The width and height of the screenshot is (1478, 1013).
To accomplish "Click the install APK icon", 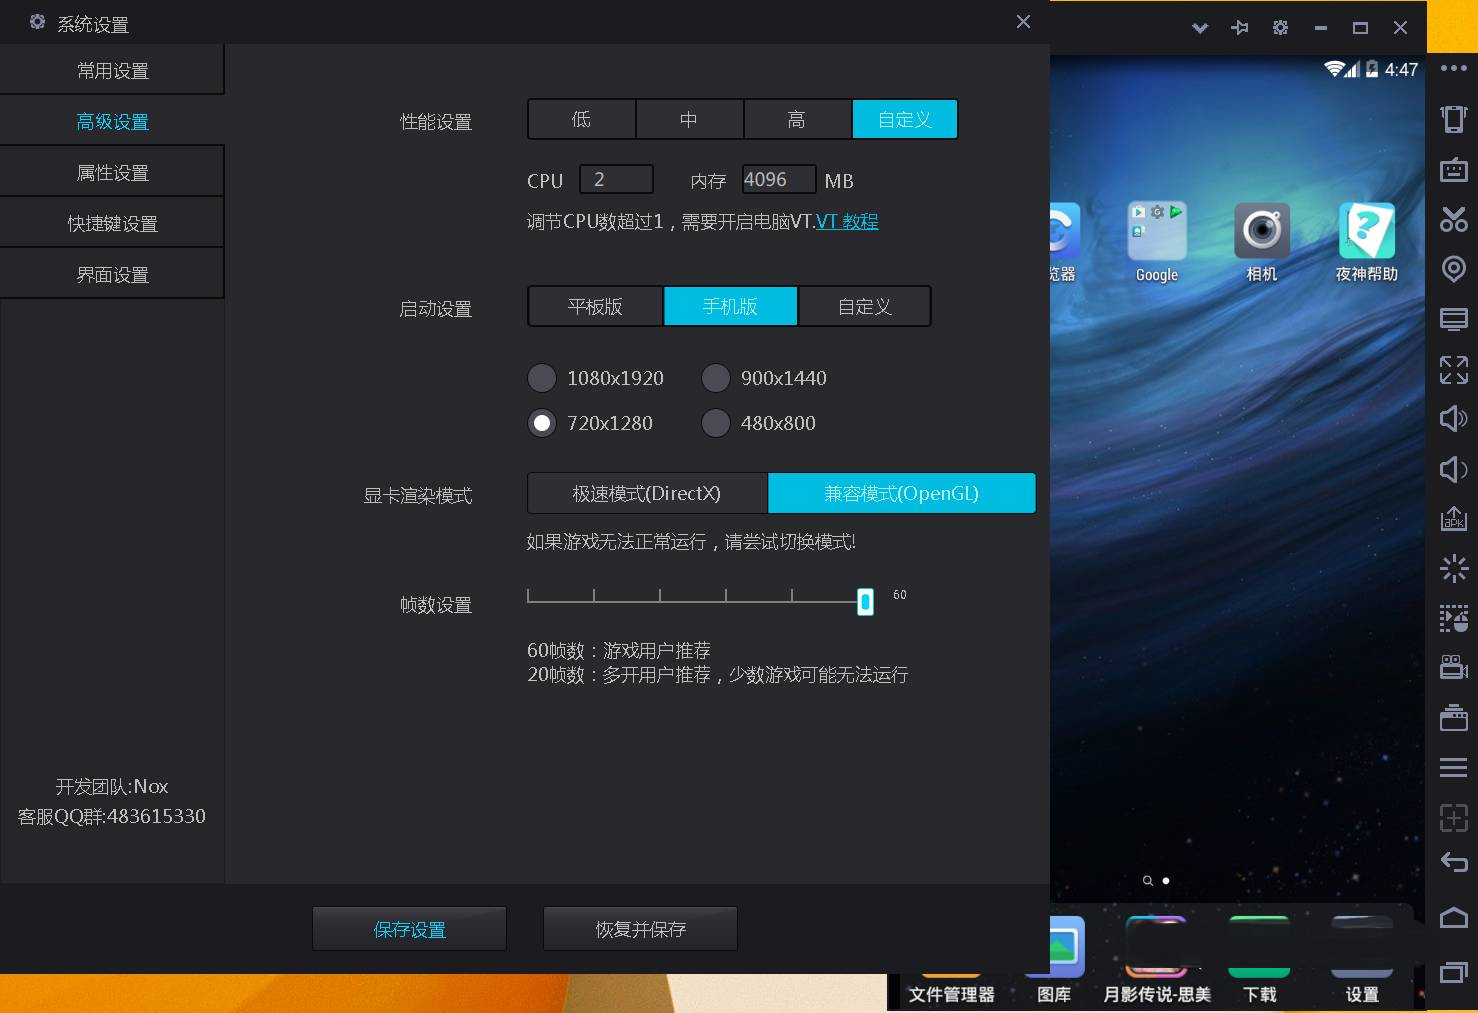I will (1453, 518).
